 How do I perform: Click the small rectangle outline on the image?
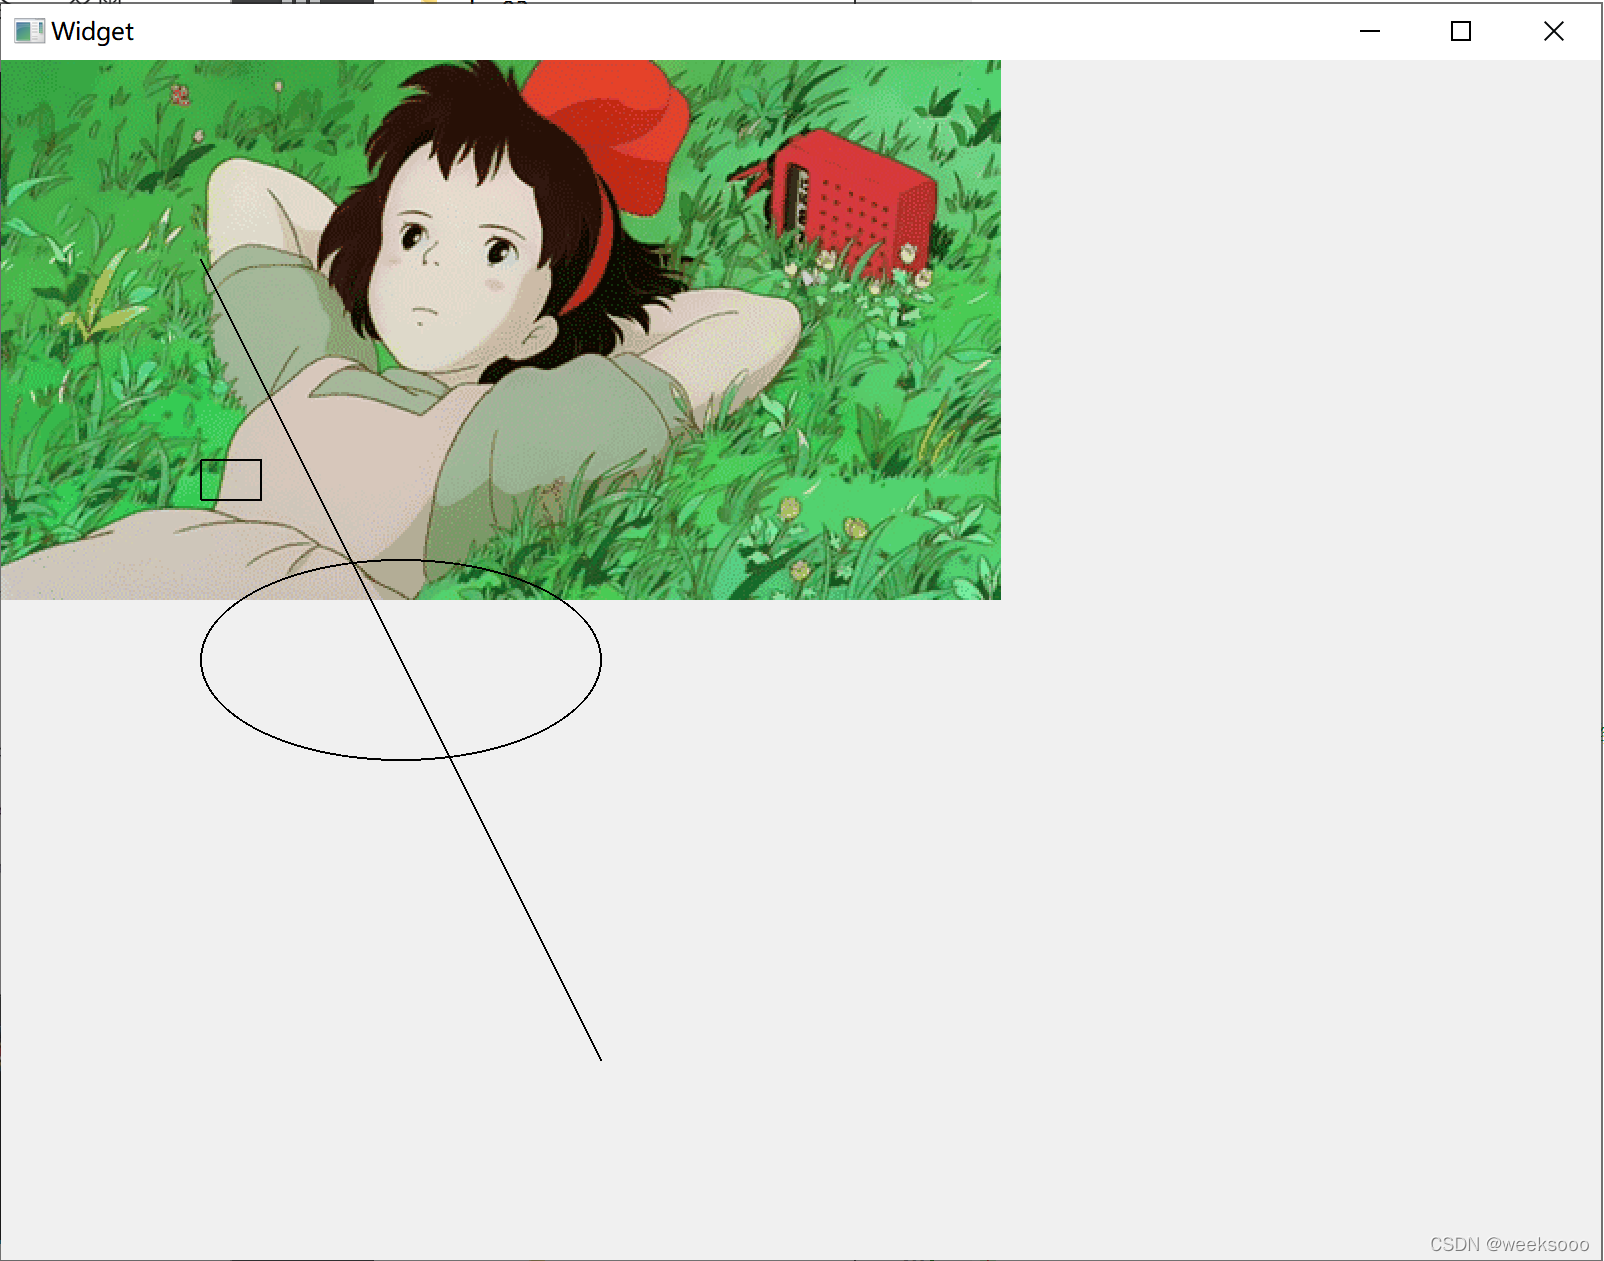point(230,480)
